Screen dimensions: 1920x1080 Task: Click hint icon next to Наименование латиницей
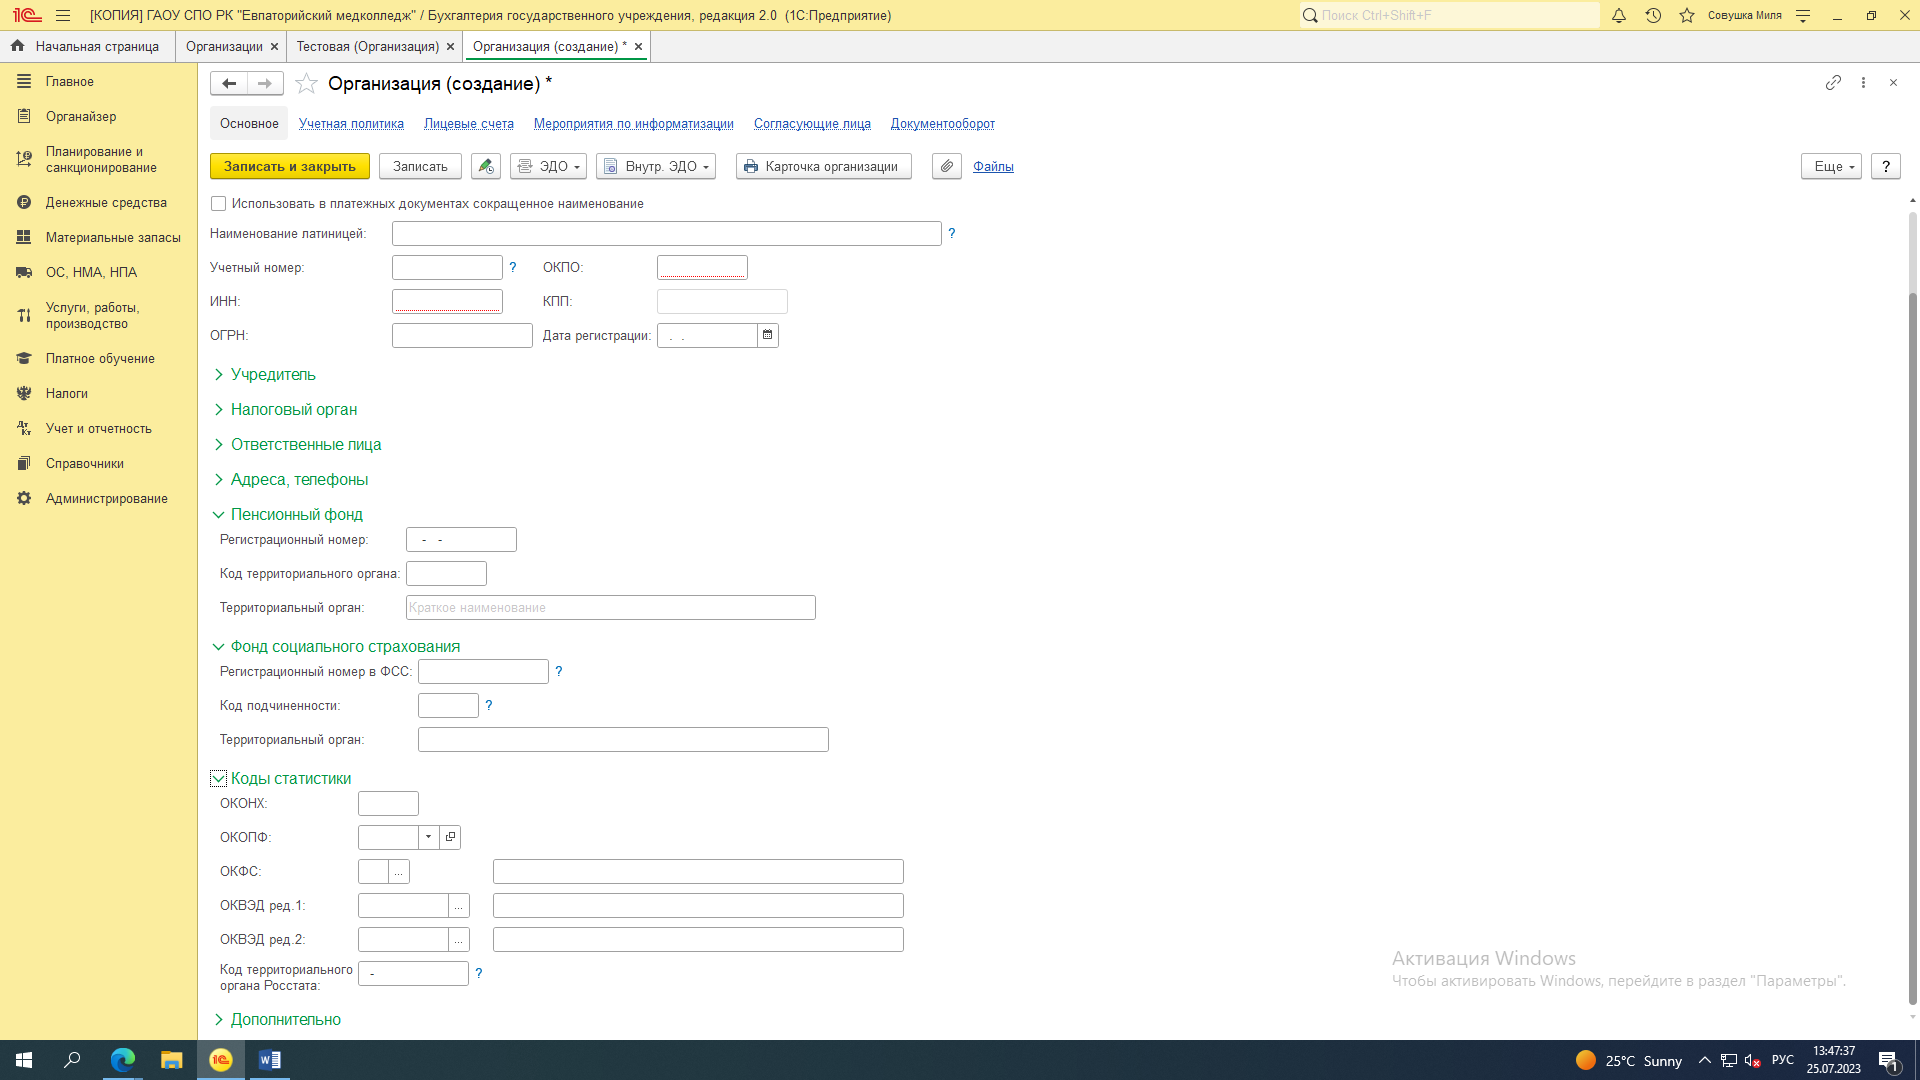pyautogui.click(x=952, y=233)
